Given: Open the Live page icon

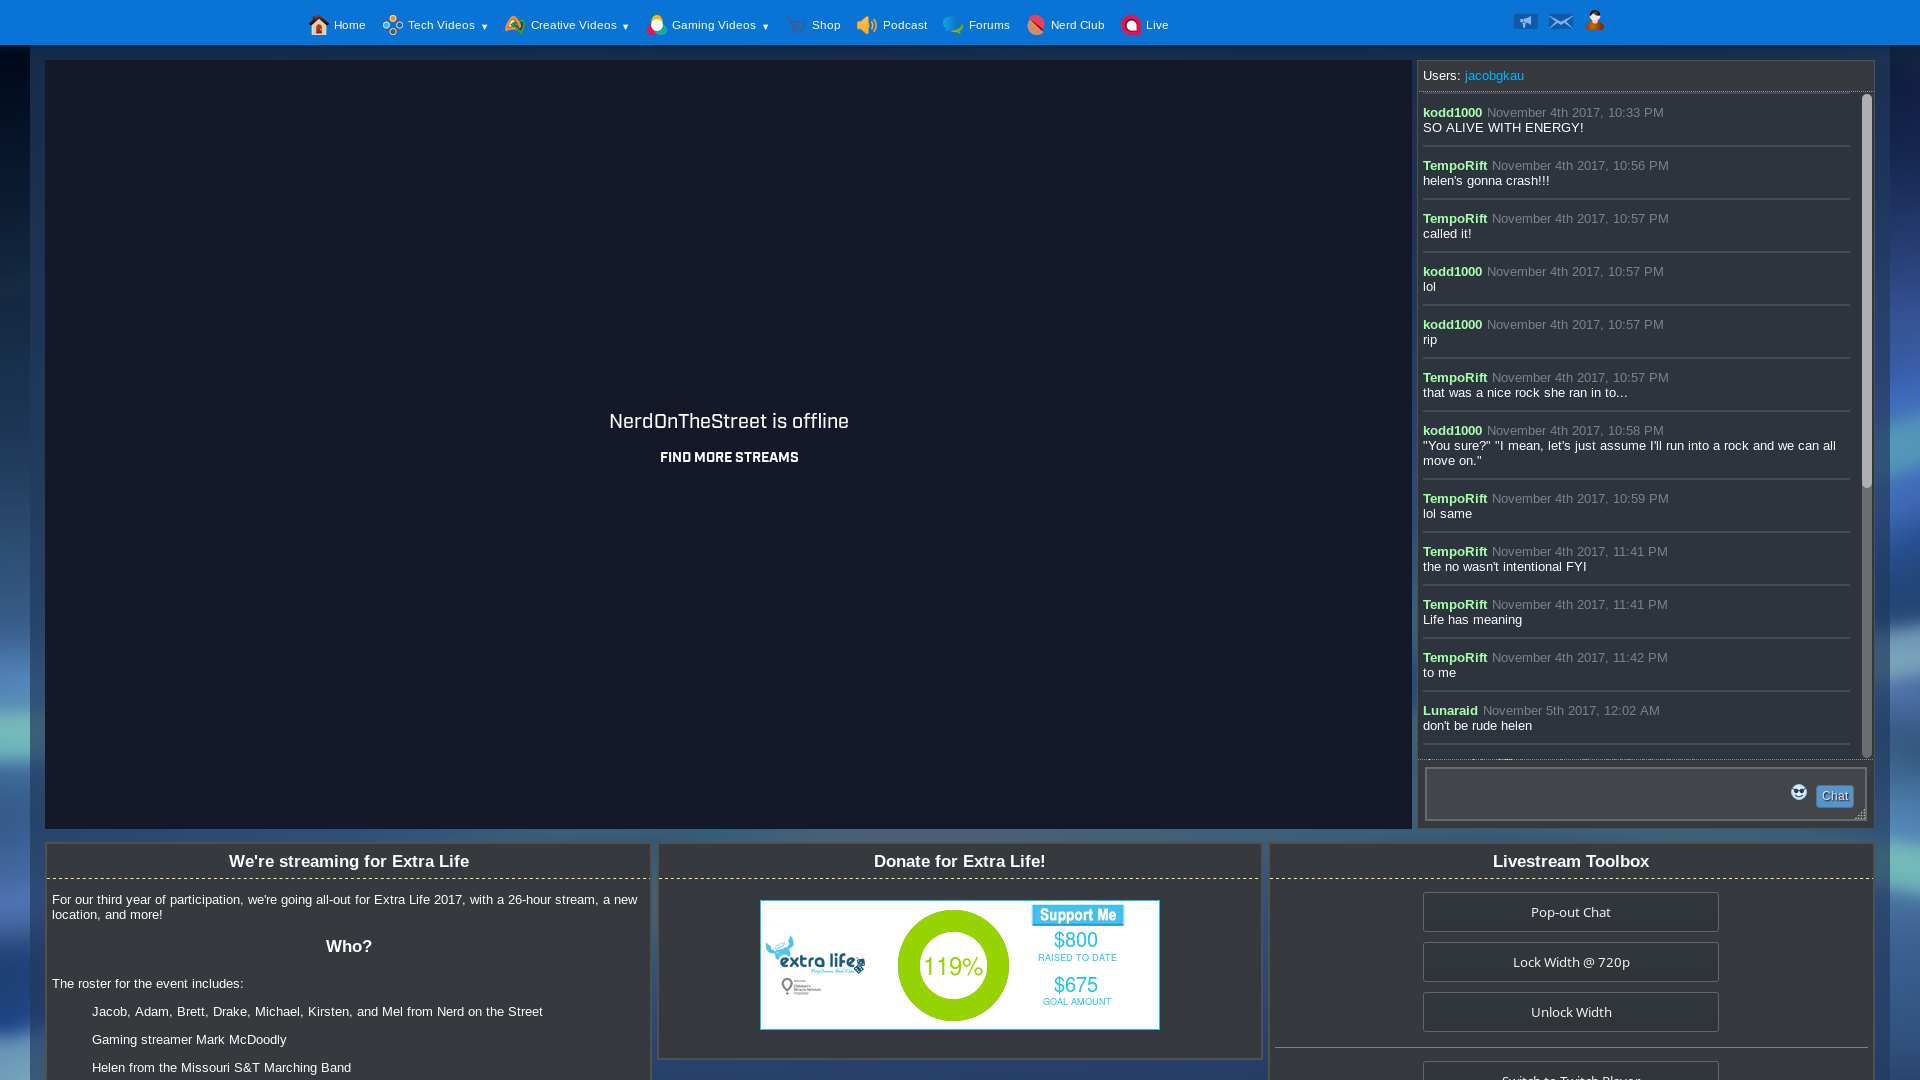Looking at the screenshot, I should coord(1131,26).
